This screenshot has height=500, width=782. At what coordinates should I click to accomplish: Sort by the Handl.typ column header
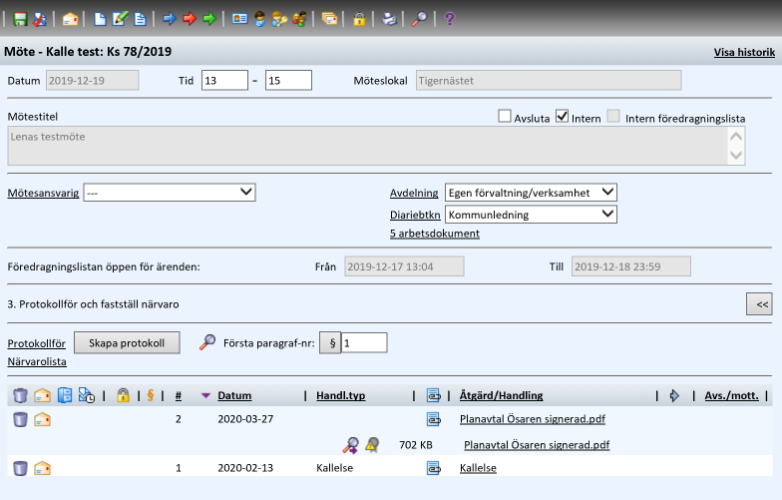[341, 396]
